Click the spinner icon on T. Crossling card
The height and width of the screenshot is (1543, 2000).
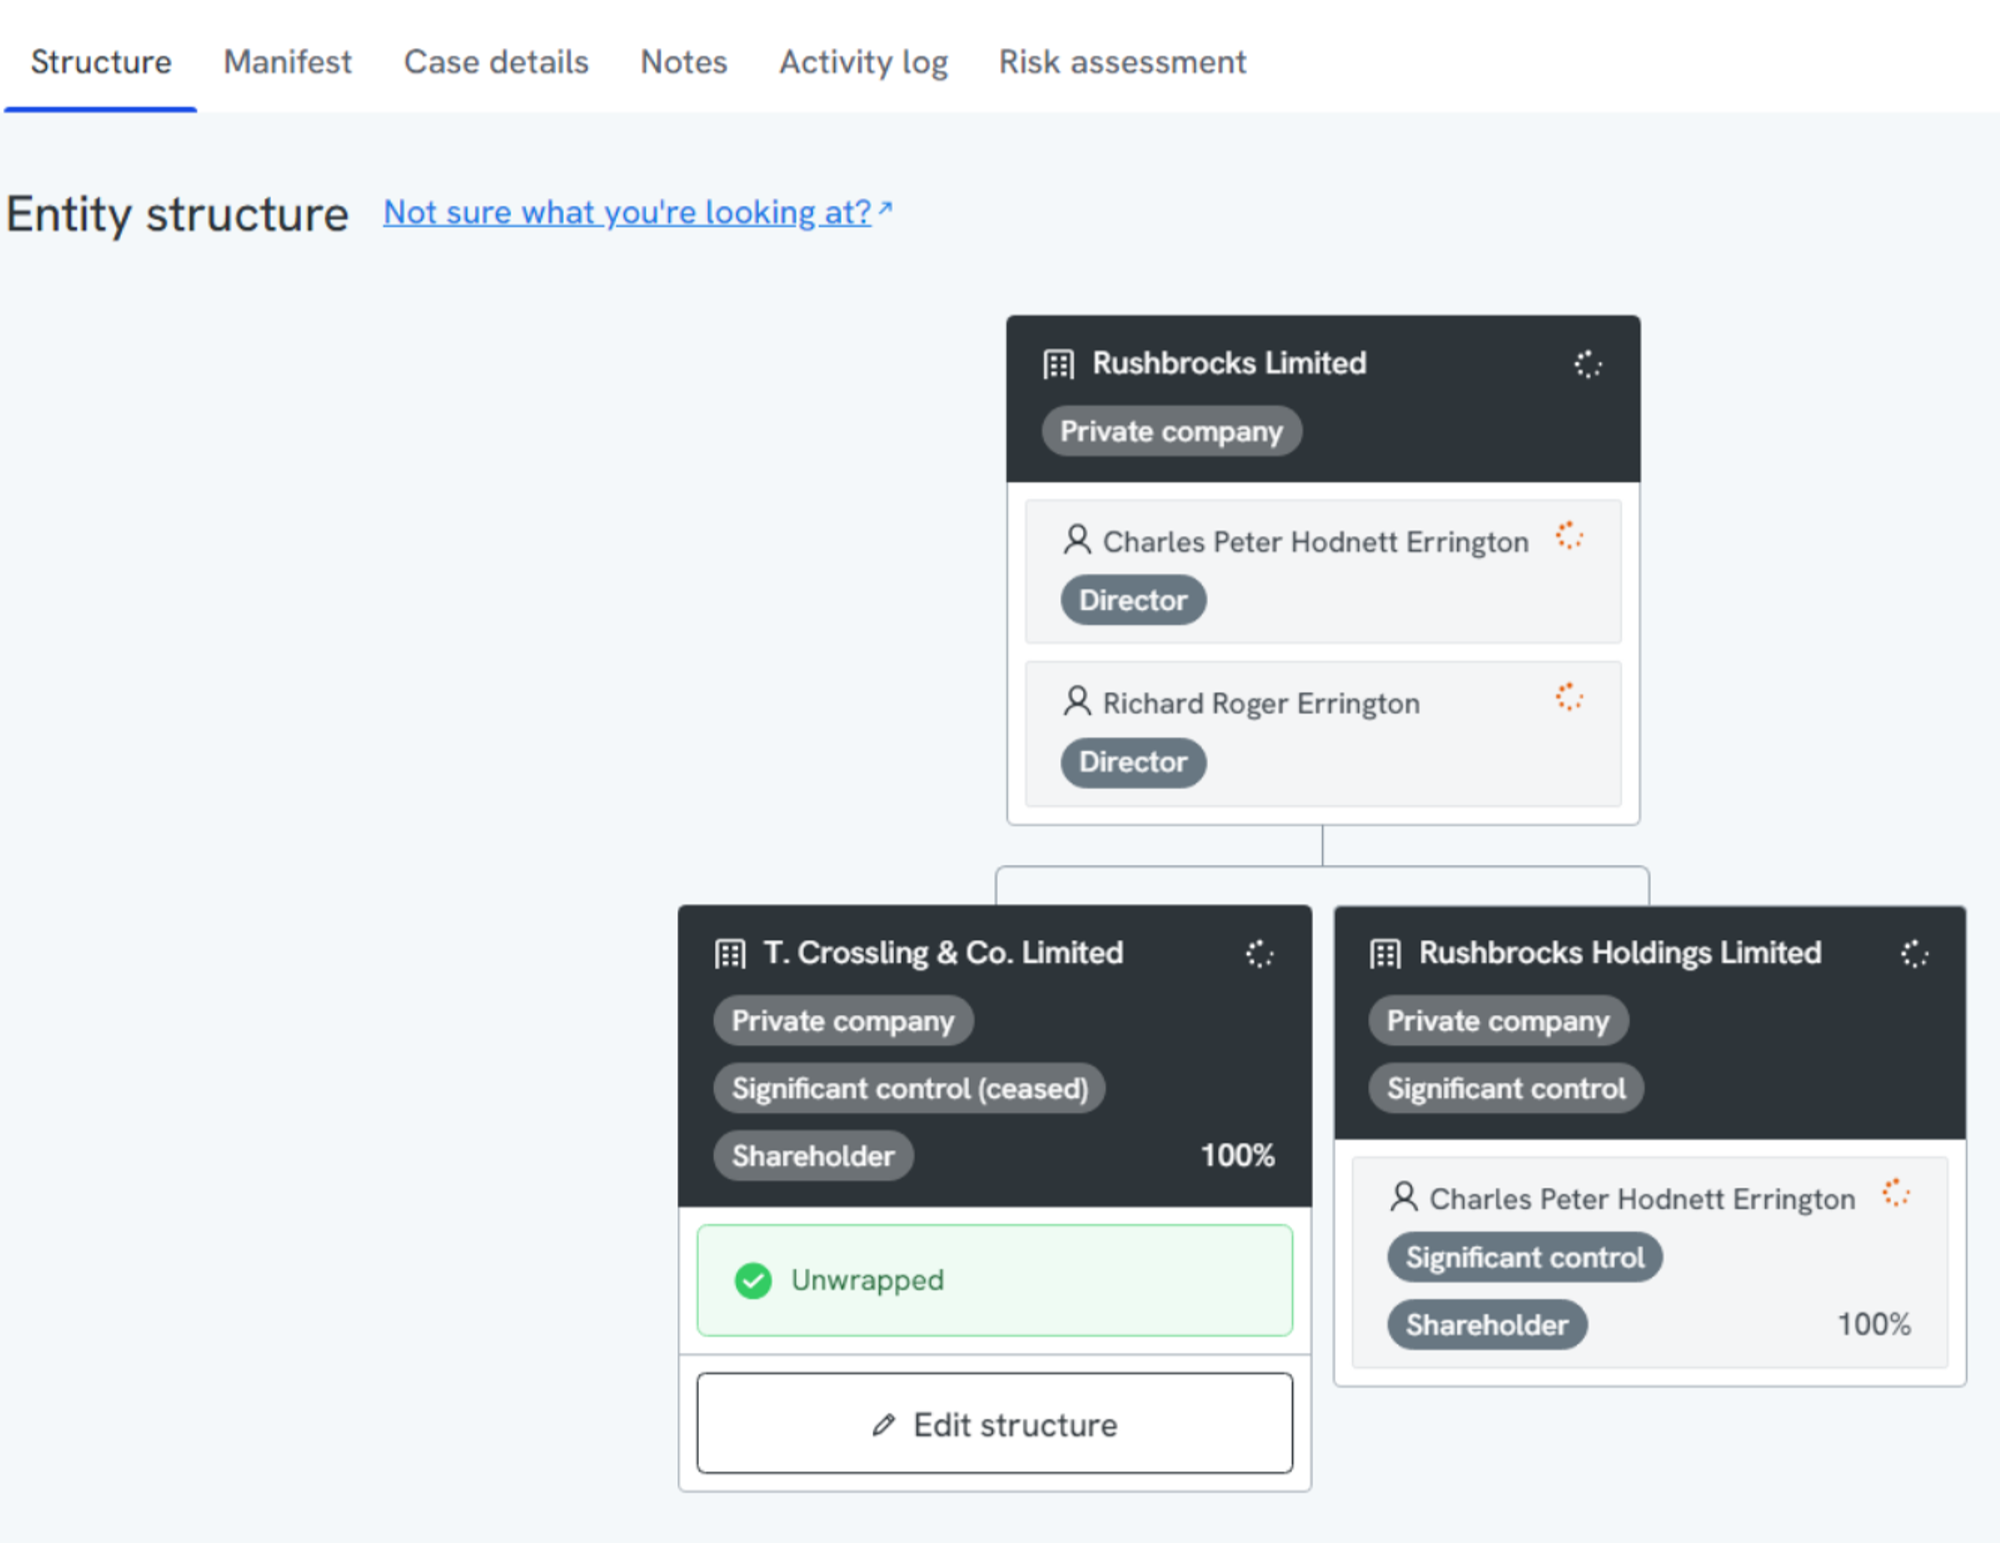point(1259,954)
